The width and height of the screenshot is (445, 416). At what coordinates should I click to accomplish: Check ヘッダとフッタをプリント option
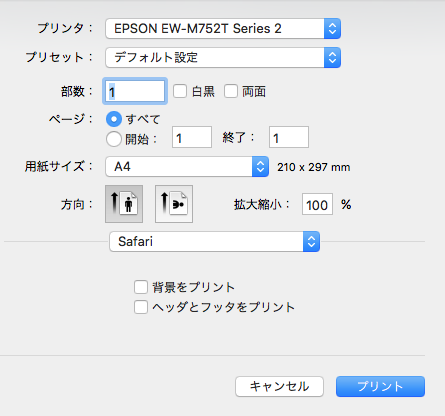pyautogui.click(x=141, y=307)
